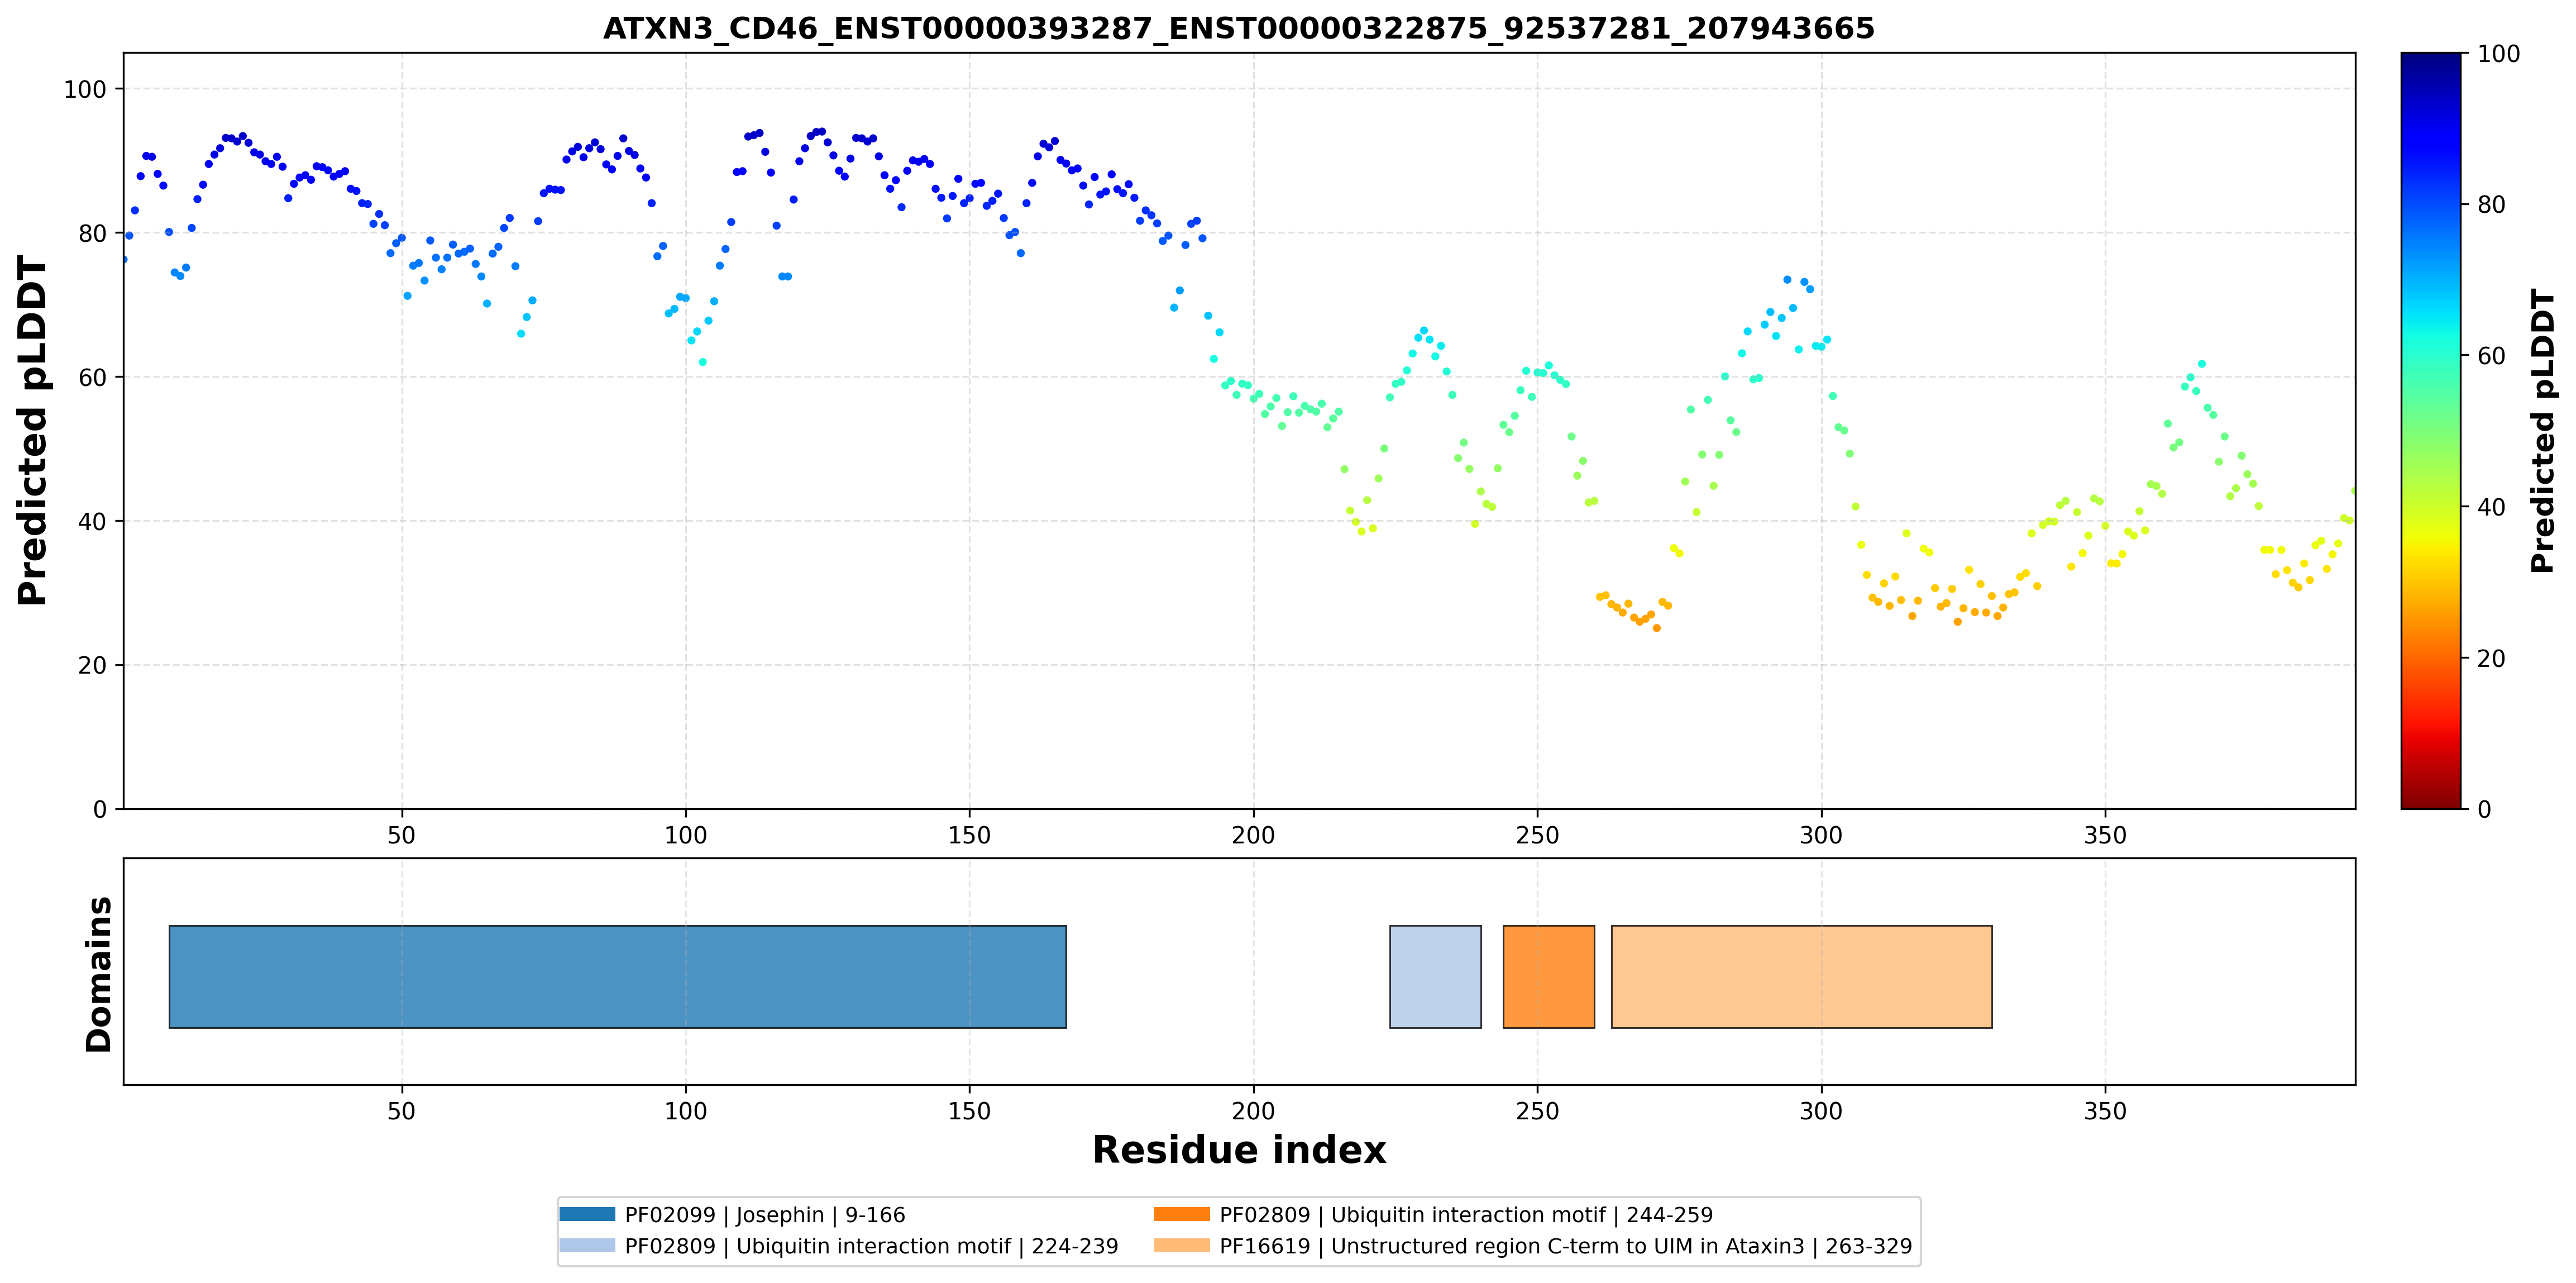Viewport: 2576px width, 1283px height.
Task: Click the 100 label at the colorbar top
Action: [2498, 54]
